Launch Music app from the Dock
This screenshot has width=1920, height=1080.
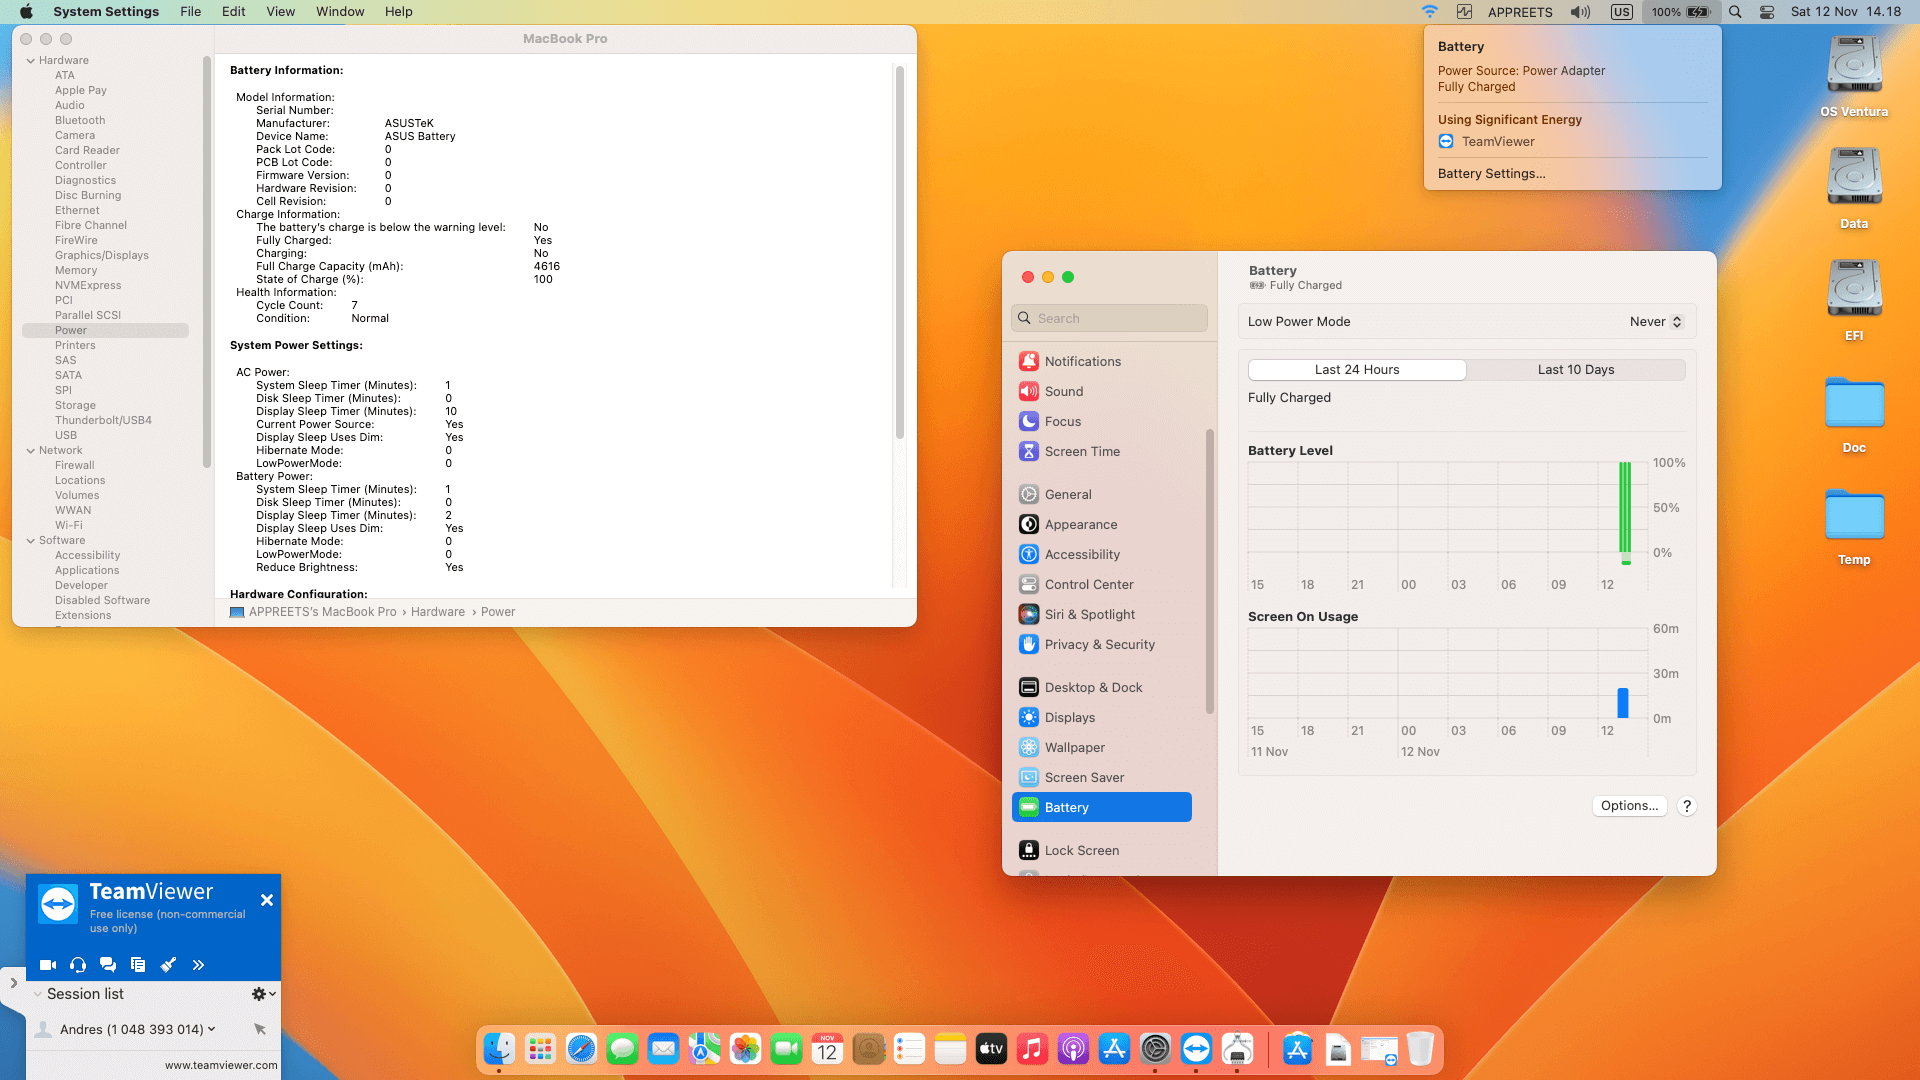pos(1032,1049)
